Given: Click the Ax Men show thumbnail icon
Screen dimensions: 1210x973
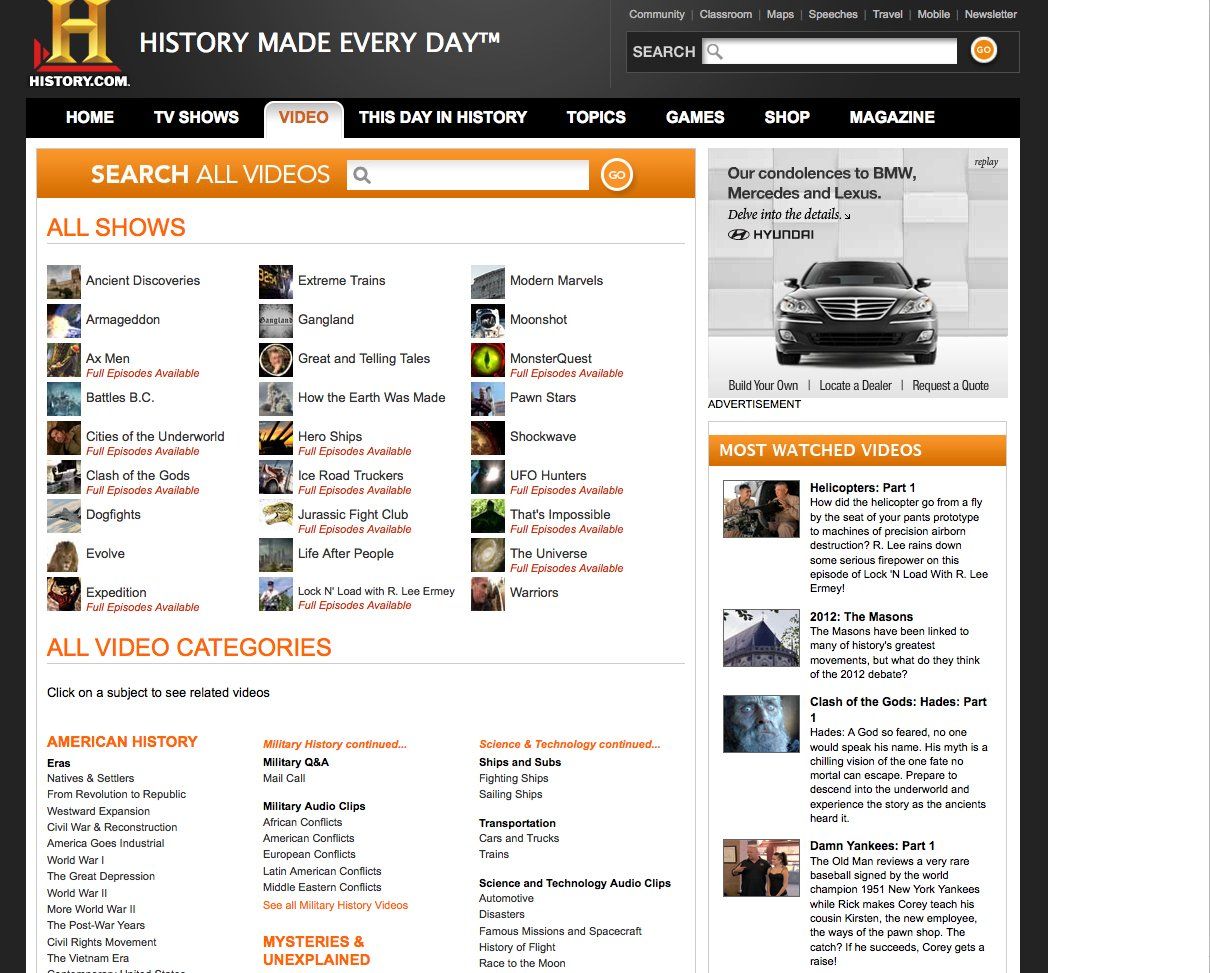Looking at the screenshot, I should click(64, 360).
